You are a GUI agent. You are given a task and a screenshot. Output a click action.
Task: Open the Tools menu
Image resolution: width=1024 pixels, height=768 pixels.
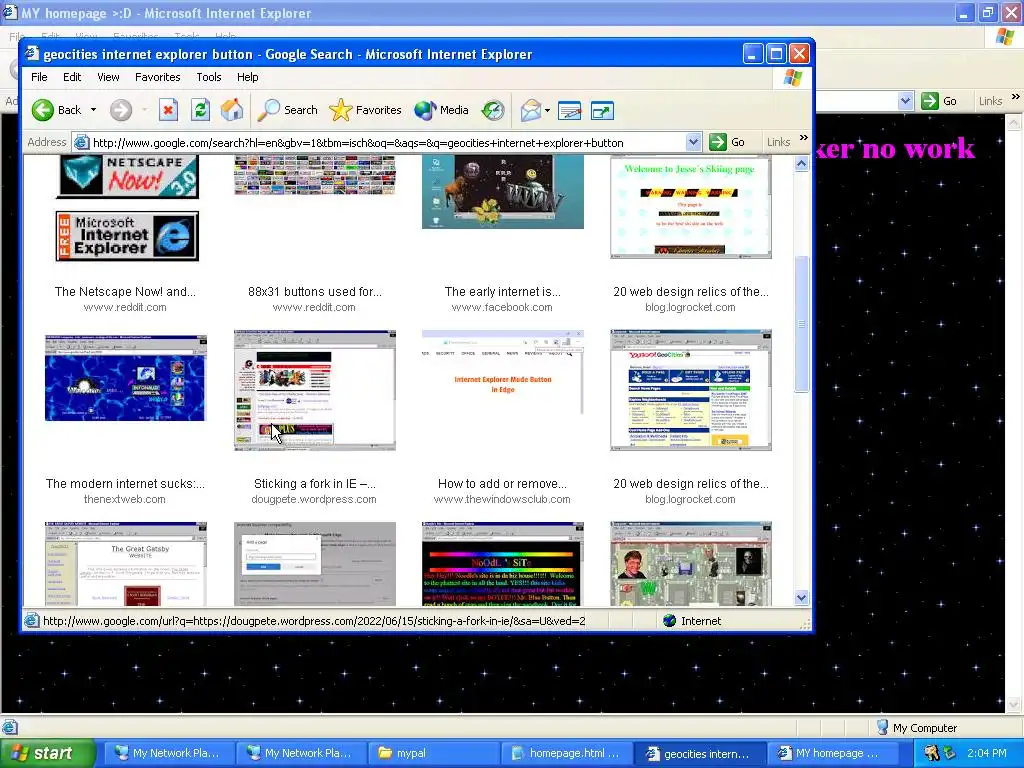209,77
